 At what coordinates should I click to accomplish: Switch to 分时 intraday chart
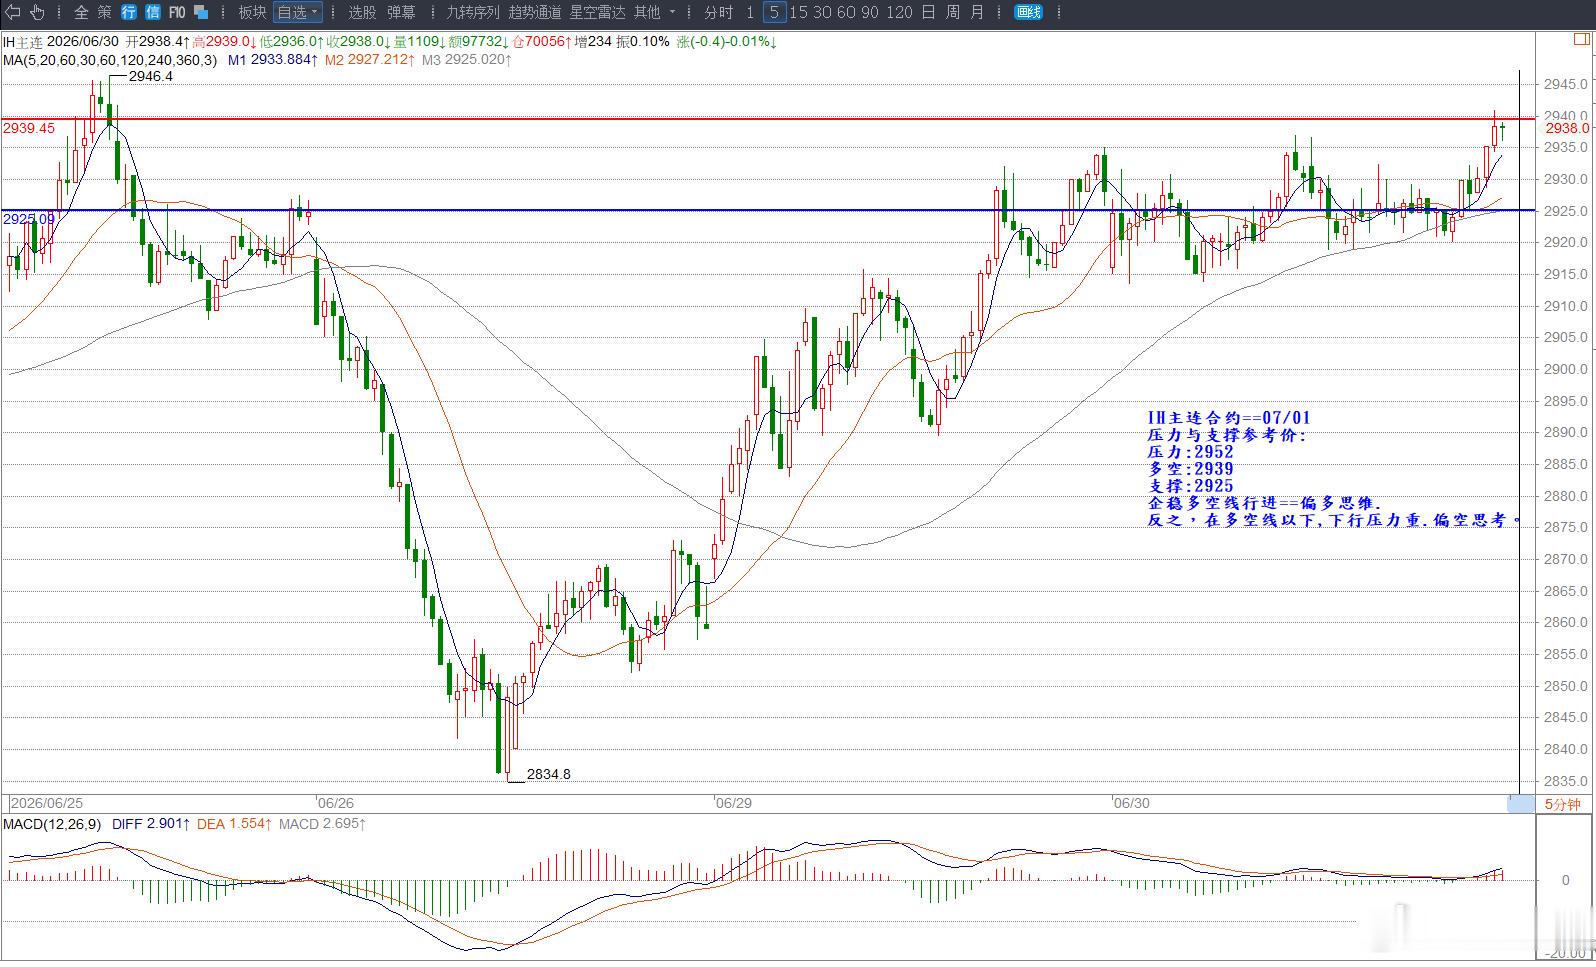pos(718,12)
